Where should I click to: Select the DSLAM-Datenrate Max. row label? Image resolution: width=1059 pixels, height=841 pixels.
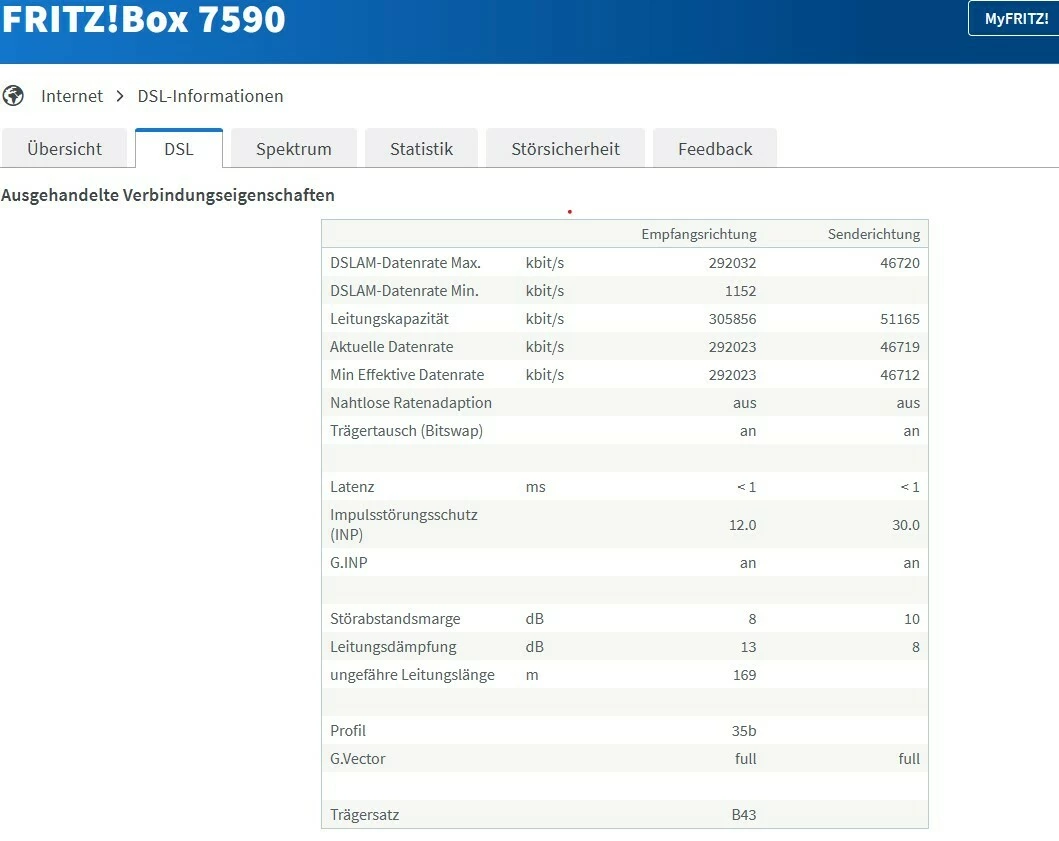coord(405,263)
